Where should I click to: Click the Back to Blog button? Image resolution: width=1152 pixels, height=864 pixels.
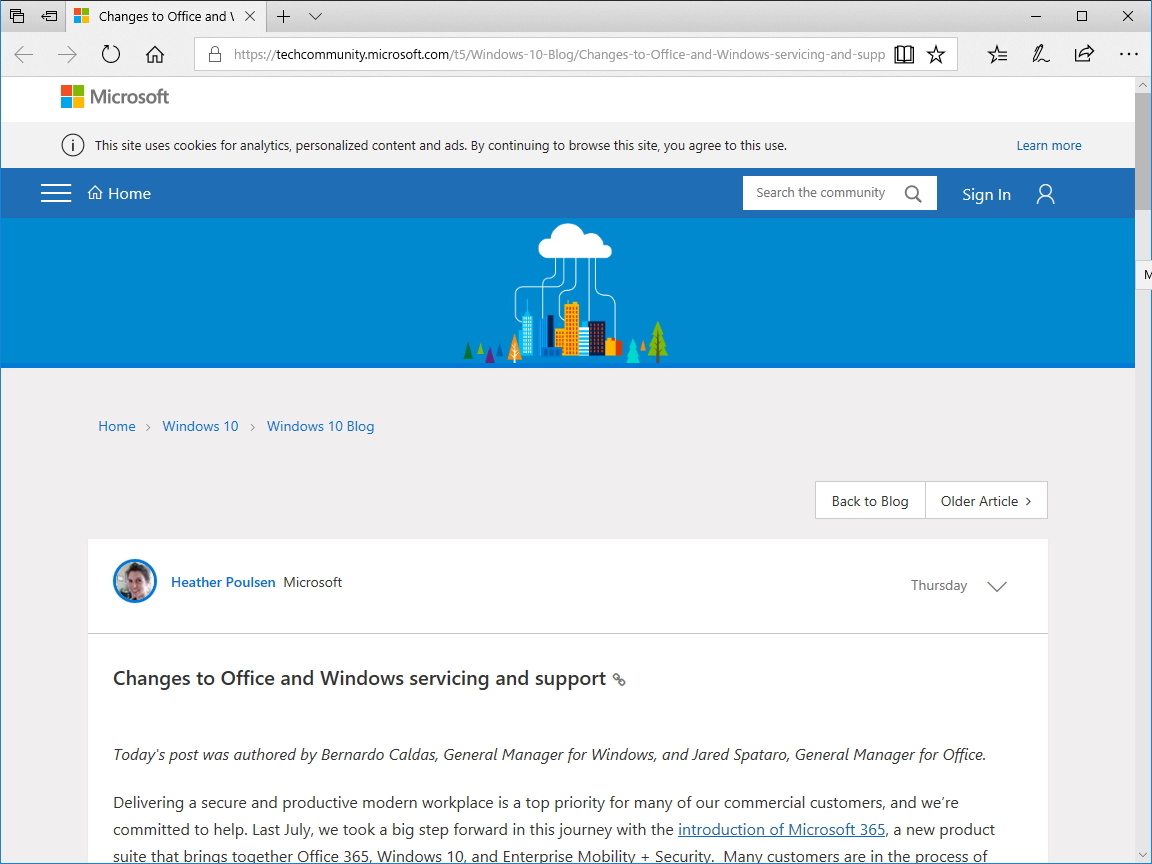click(x=869, y=500)
